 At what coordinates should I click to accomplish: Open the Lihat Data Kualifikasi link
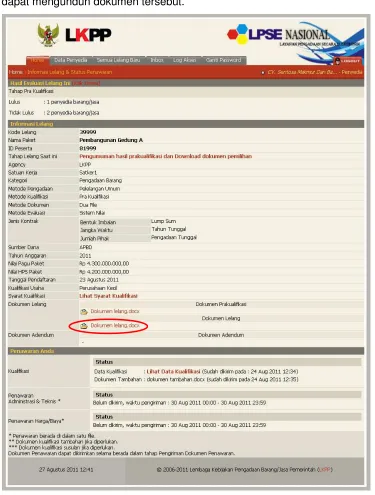tap(173, 371)
